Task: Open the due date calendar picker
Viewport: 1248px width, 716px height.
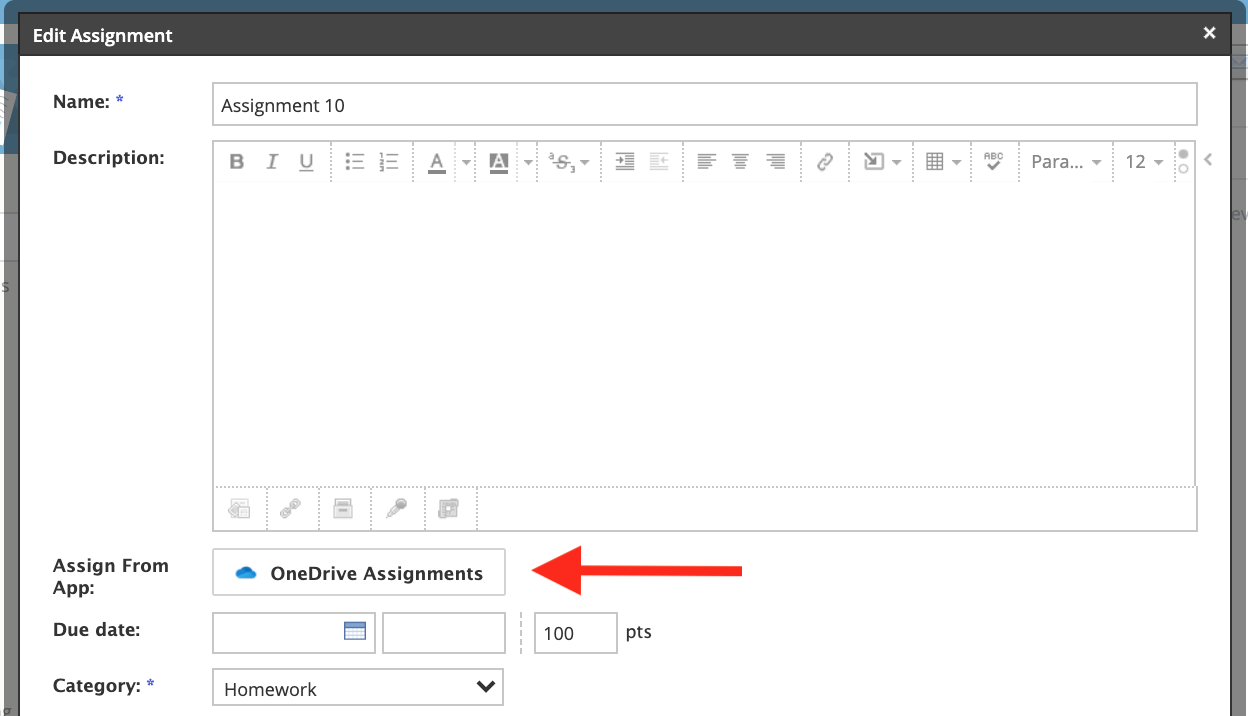Action: point(354,632)
